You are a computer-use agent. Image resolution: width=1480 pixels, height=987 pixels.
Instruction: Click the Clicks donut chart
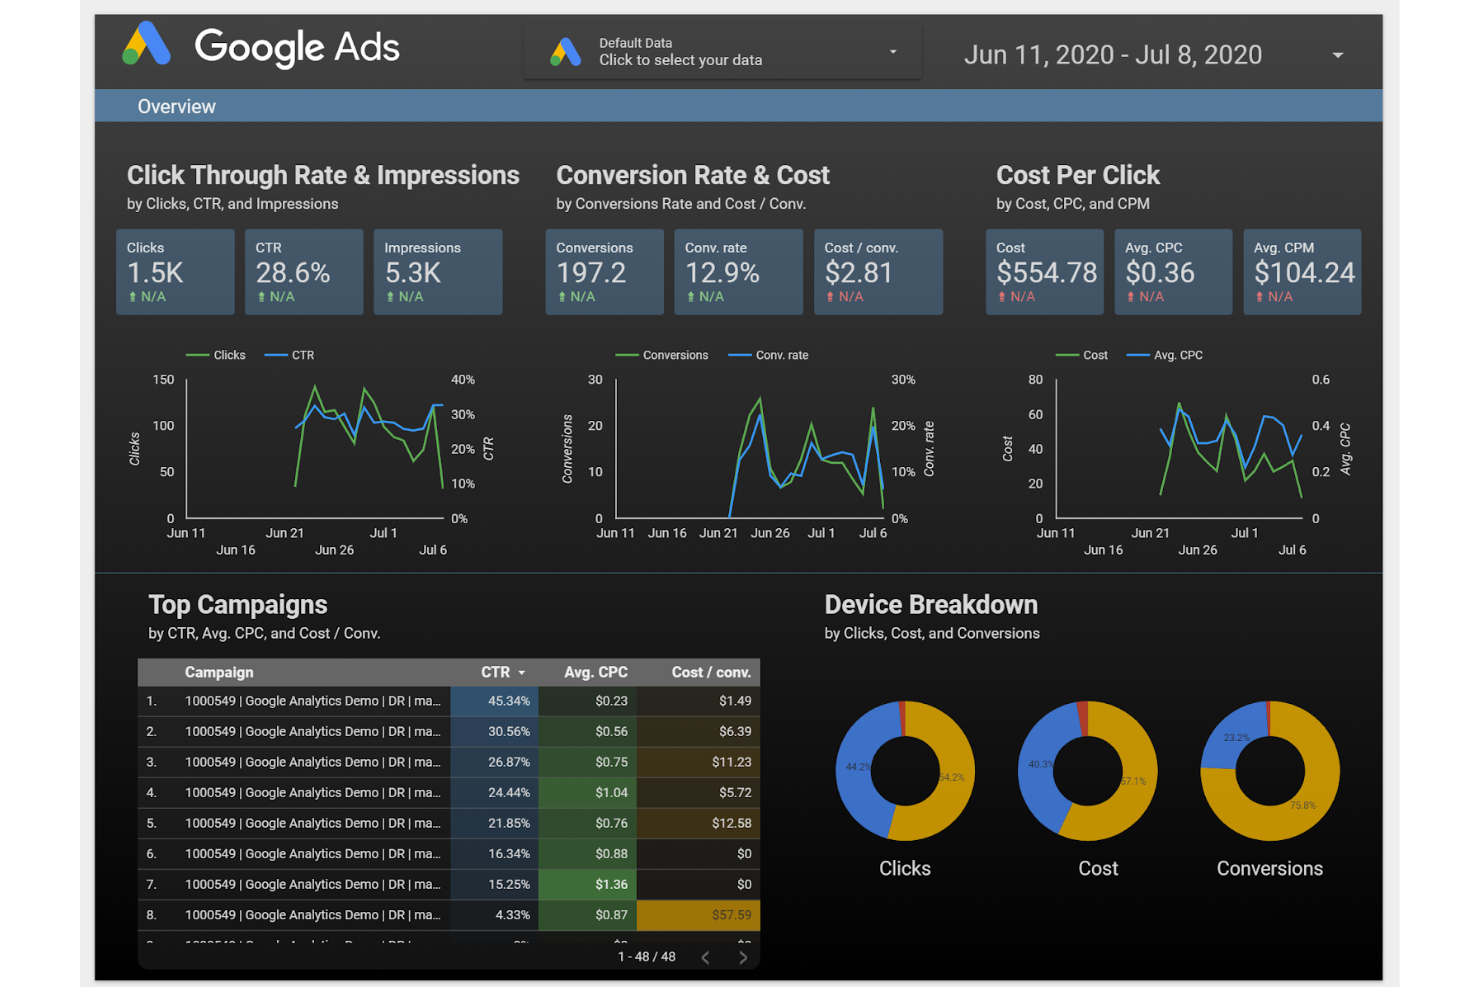click(905, 771)
